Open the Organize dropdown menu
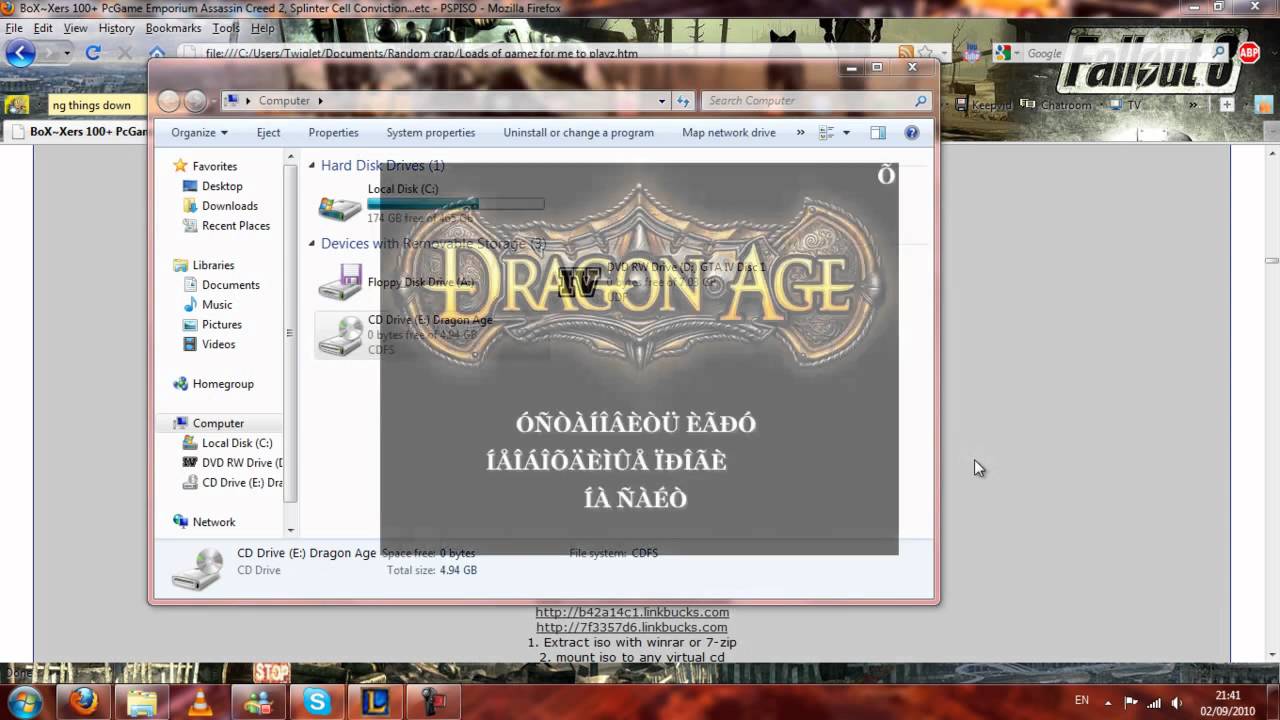Viewport: 1280px width, 720px height. point(199,132)
